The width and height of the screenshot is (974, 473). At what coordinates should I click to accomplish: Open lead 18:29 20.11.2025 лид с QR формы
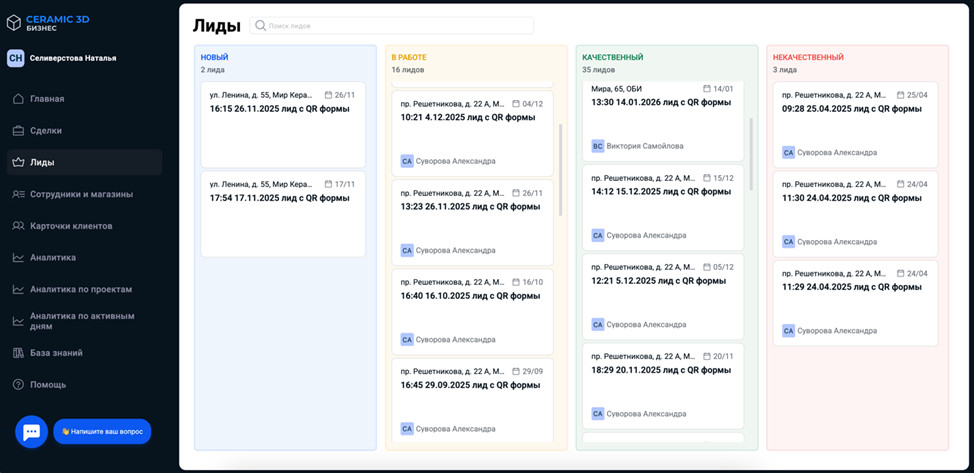tap(663, 386)
